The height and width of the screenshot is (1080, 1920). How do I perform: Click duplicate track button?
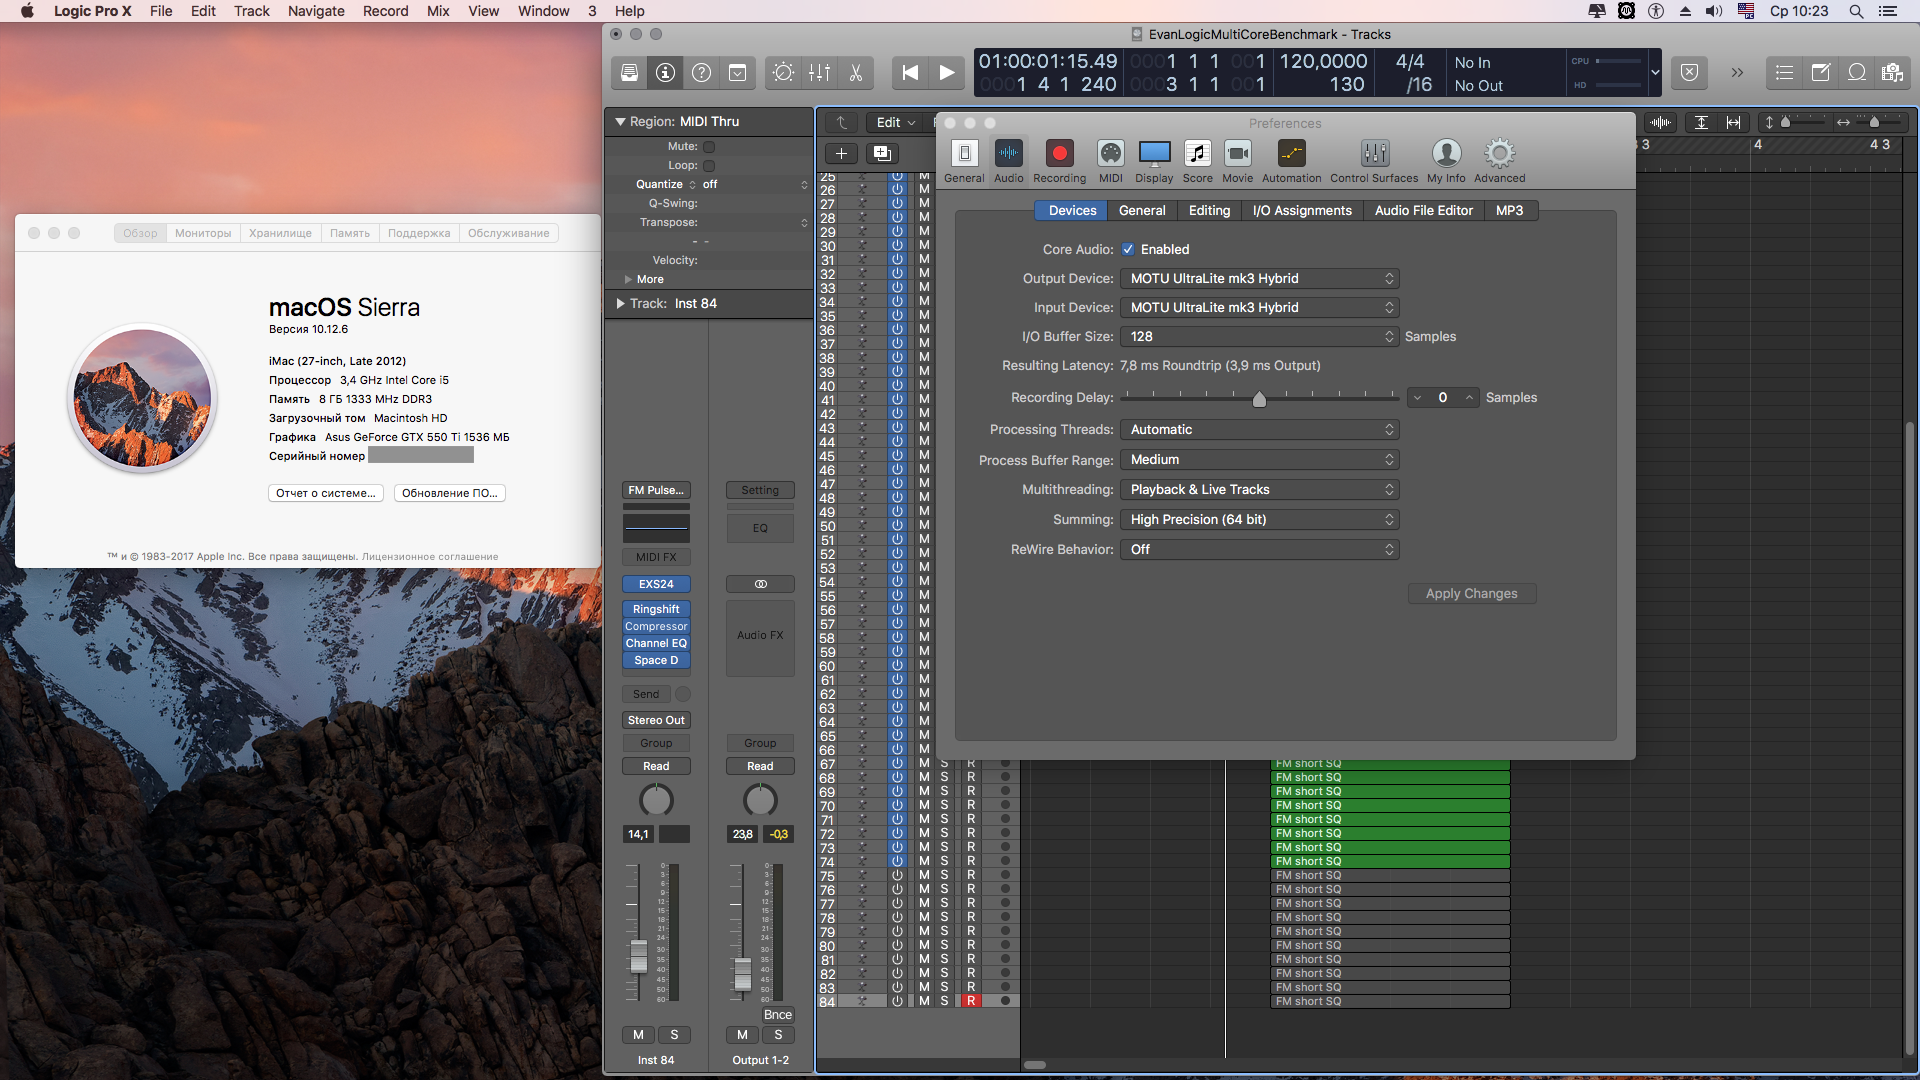point(882,153)
